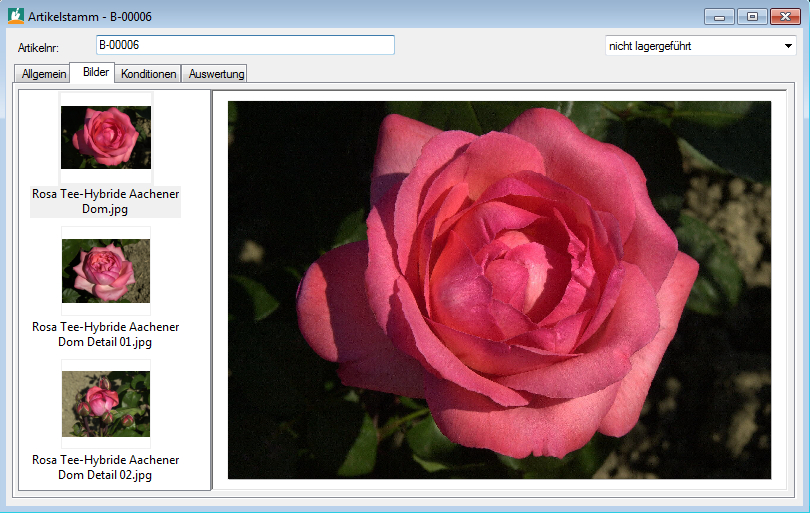This screenshot has height=513, width=810.
Task: Click the large rose preview image
Action: 500,290
